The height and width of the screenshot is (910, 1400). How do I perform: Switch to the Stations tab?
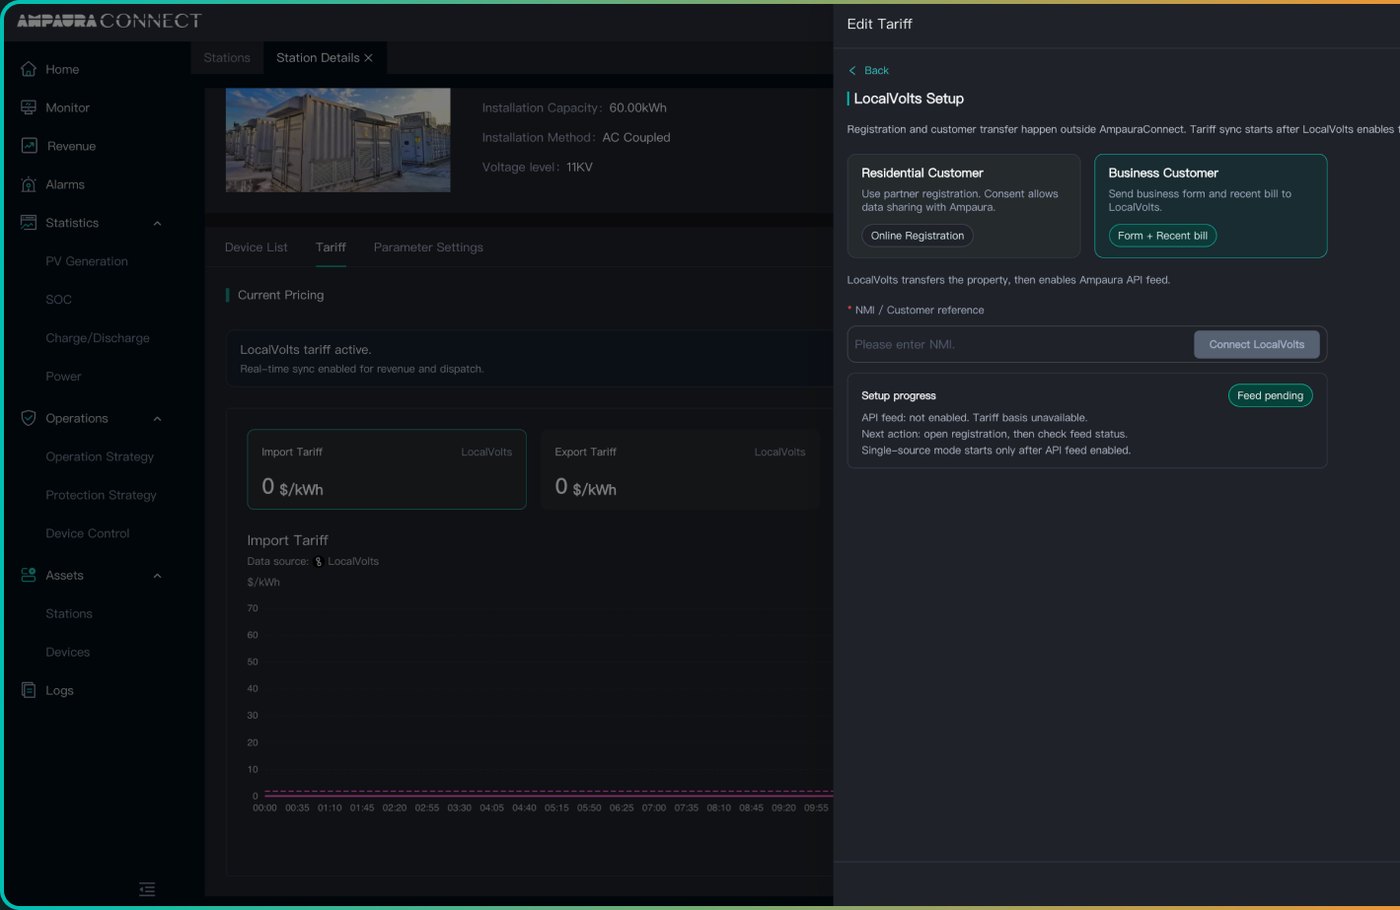point(227,57)
